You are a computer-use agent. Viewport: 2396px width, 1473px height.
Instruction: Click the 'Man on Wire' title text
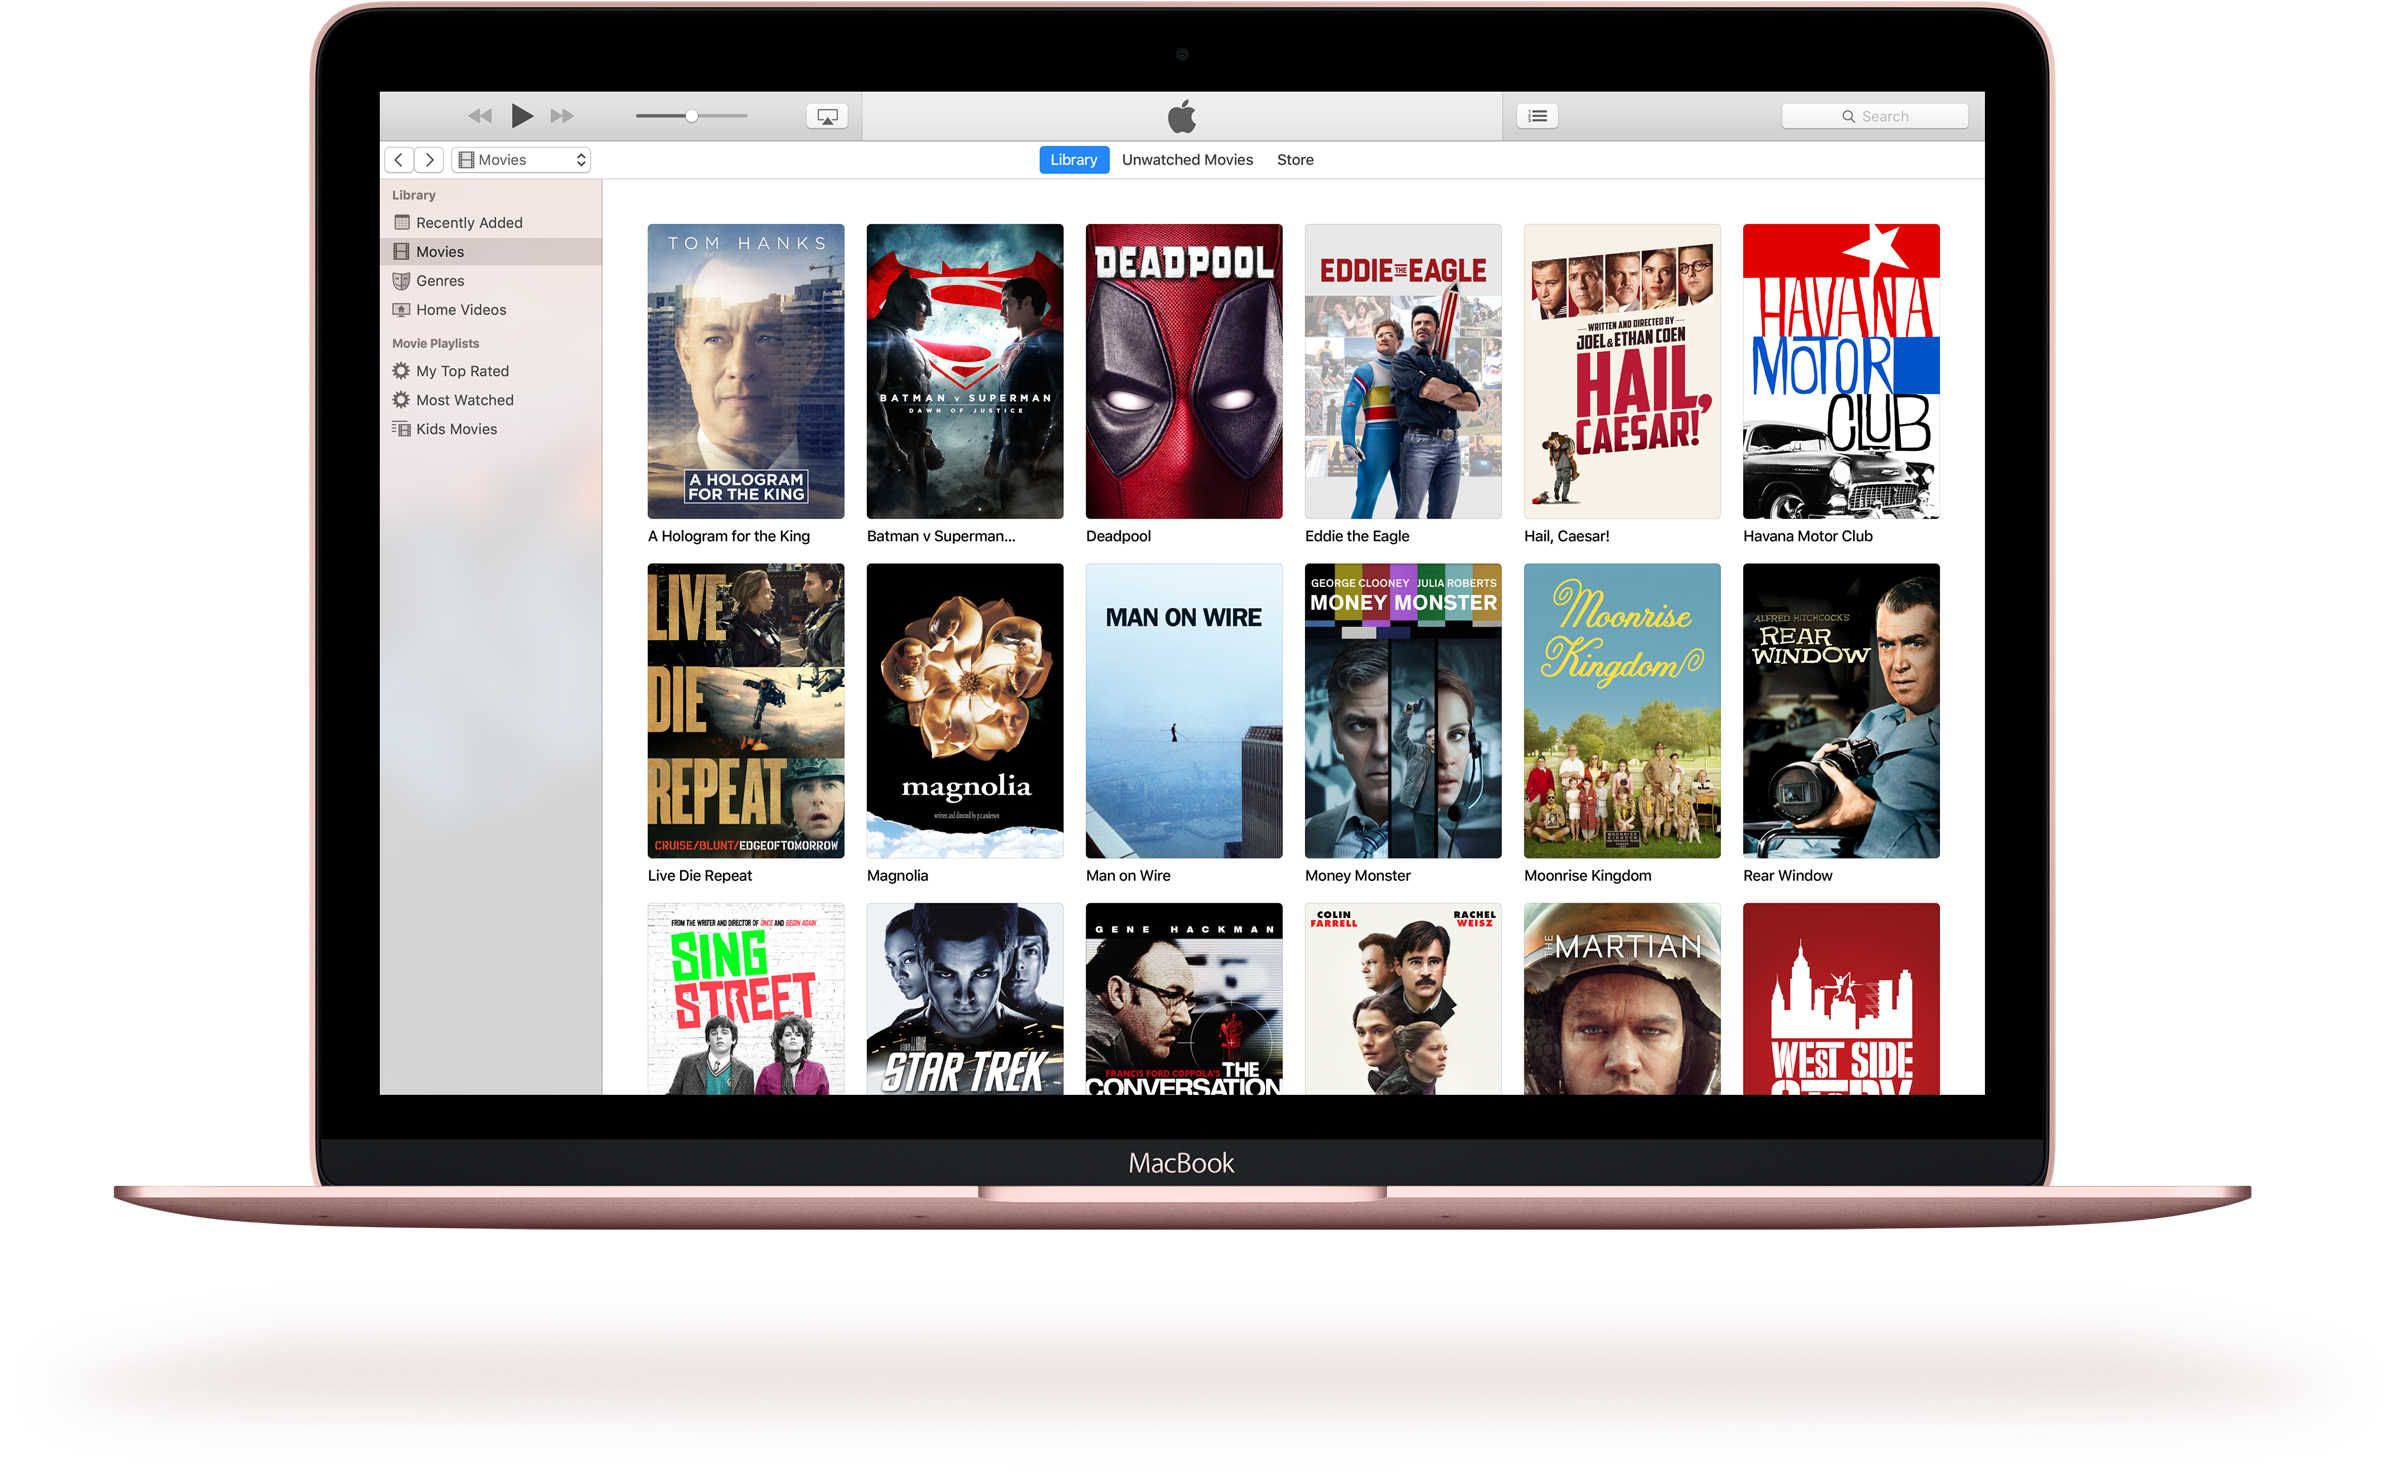click(x=1128, y=876)
